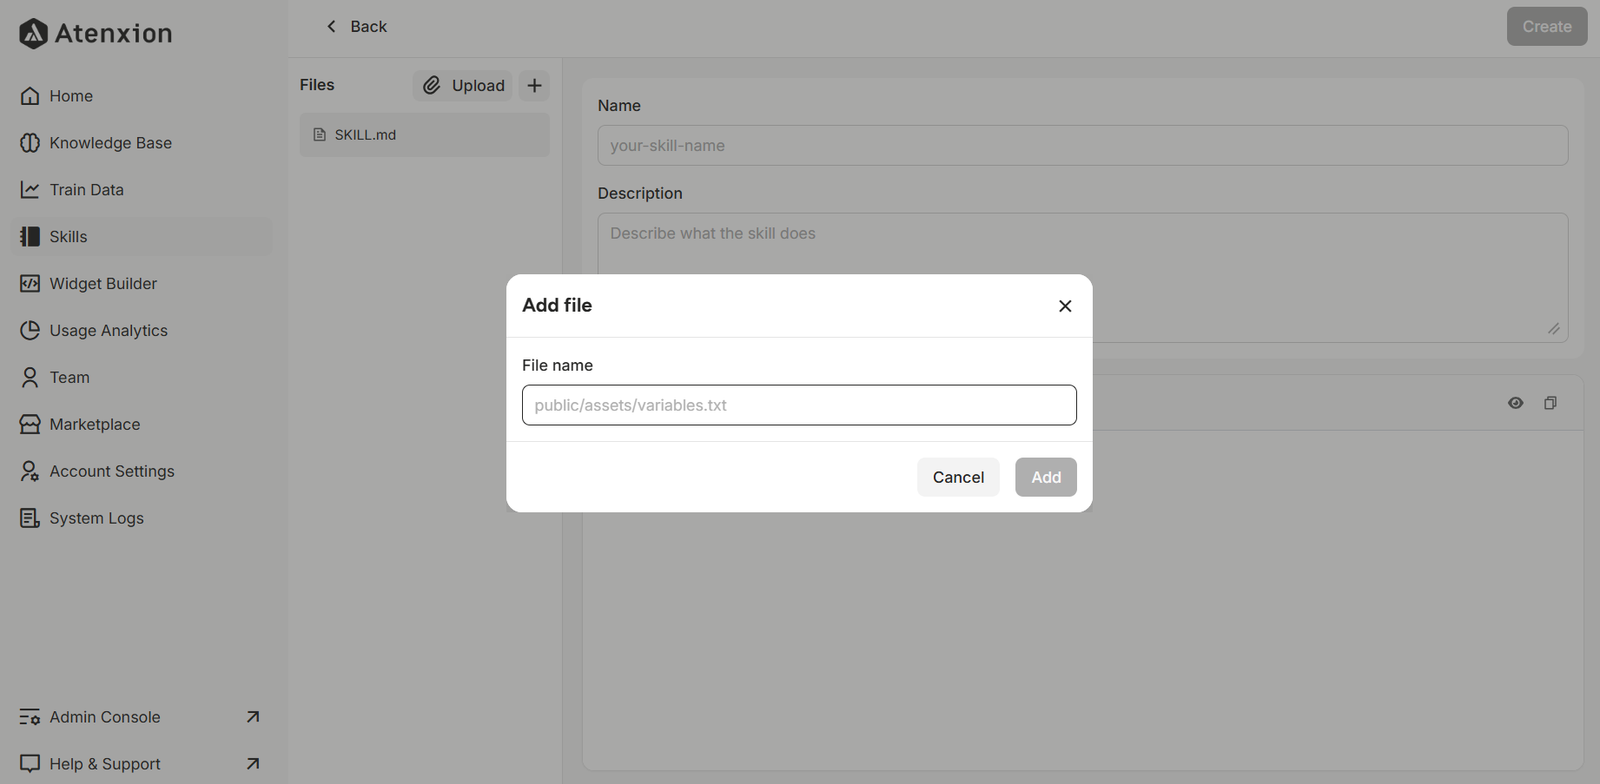Click the Description resize handle
Viewport: 1600px width, 784px height.
coord(1554,329)
